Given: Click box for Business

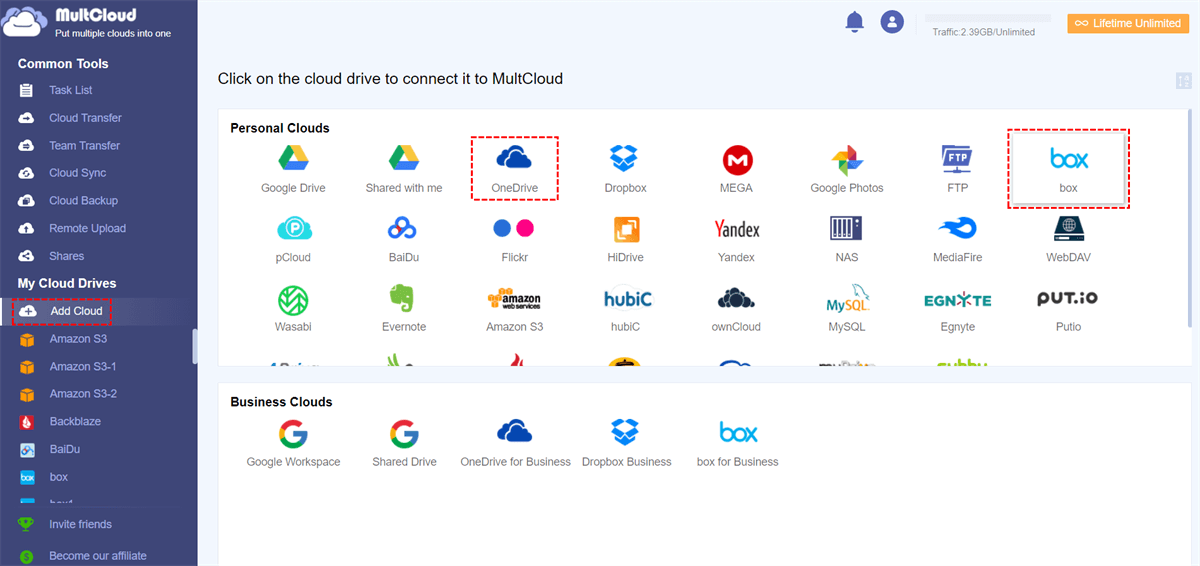Looking at the screenshot, I should (x=738, y=443).
